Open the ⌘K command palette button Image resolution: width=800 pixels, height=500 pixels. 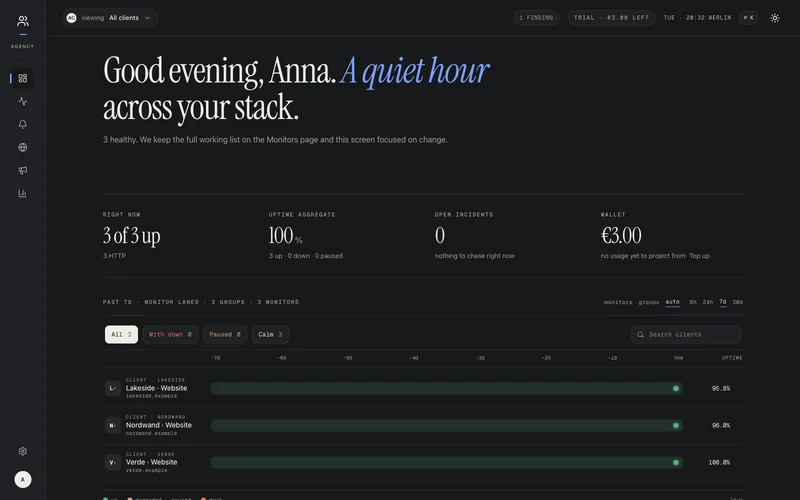pos(748,18)
